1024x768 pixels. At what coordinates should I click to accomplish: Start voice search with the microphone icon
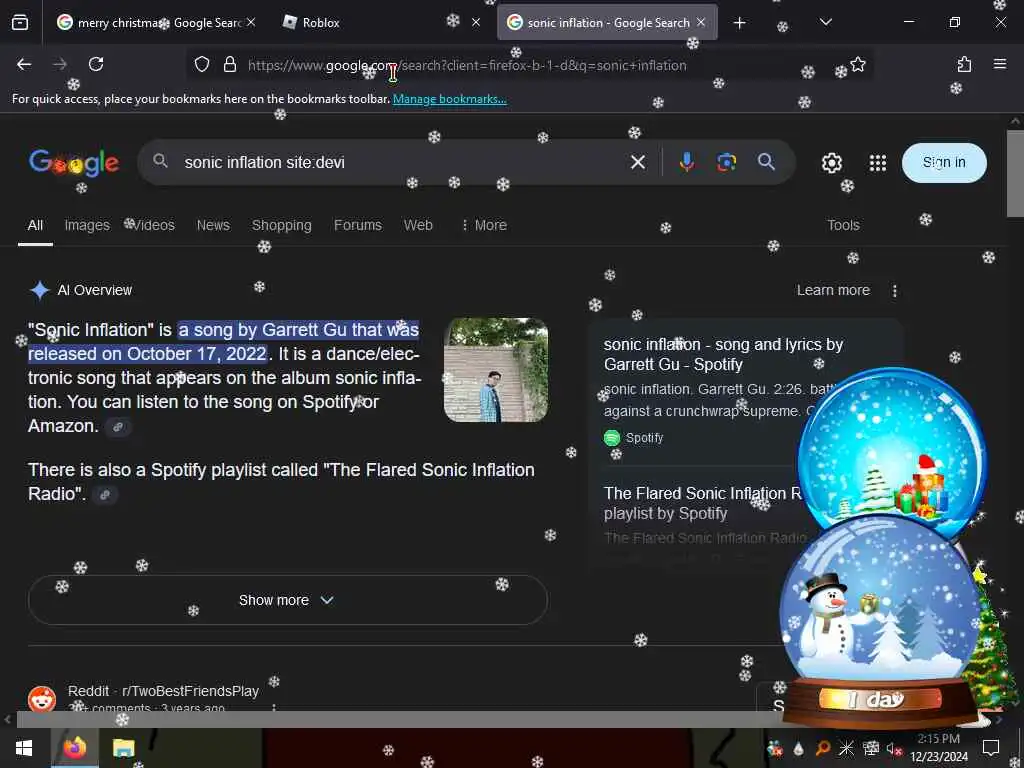[x=686, y=162]
